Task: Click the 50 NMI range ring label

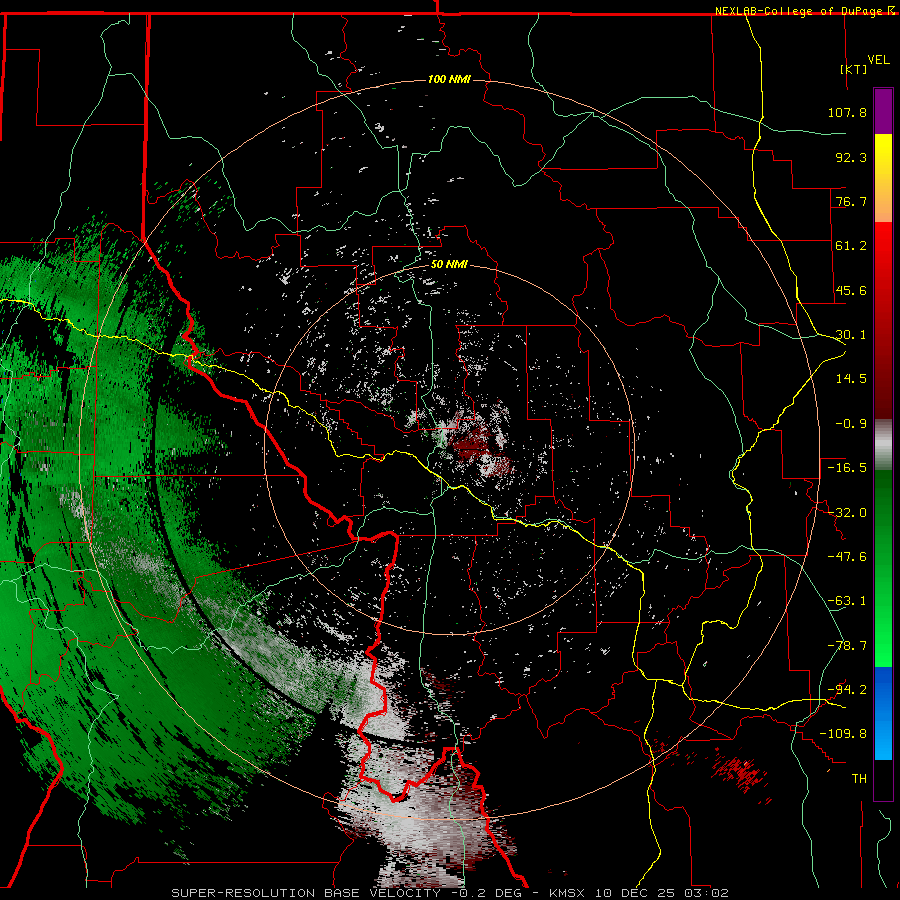Action: [449, 264]
